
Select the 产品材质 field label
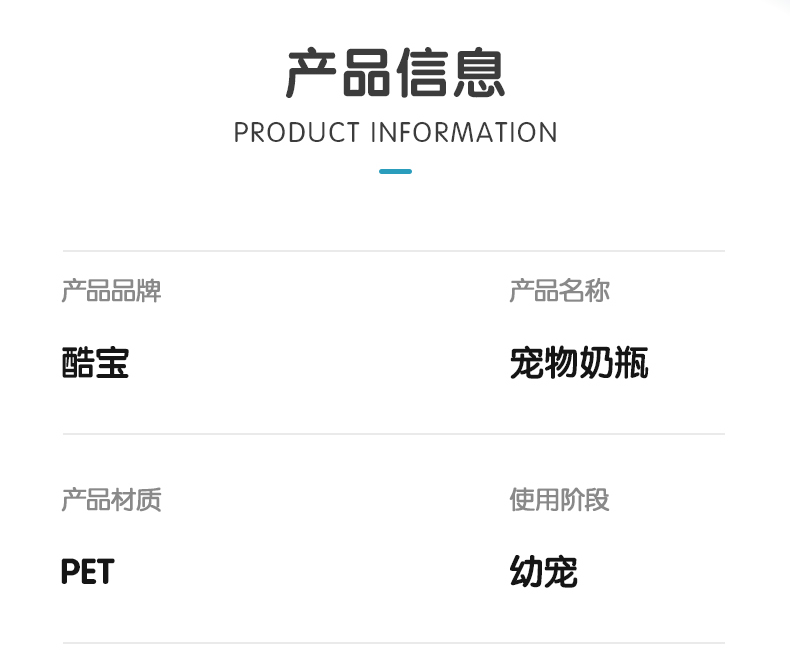coord(111,499)
